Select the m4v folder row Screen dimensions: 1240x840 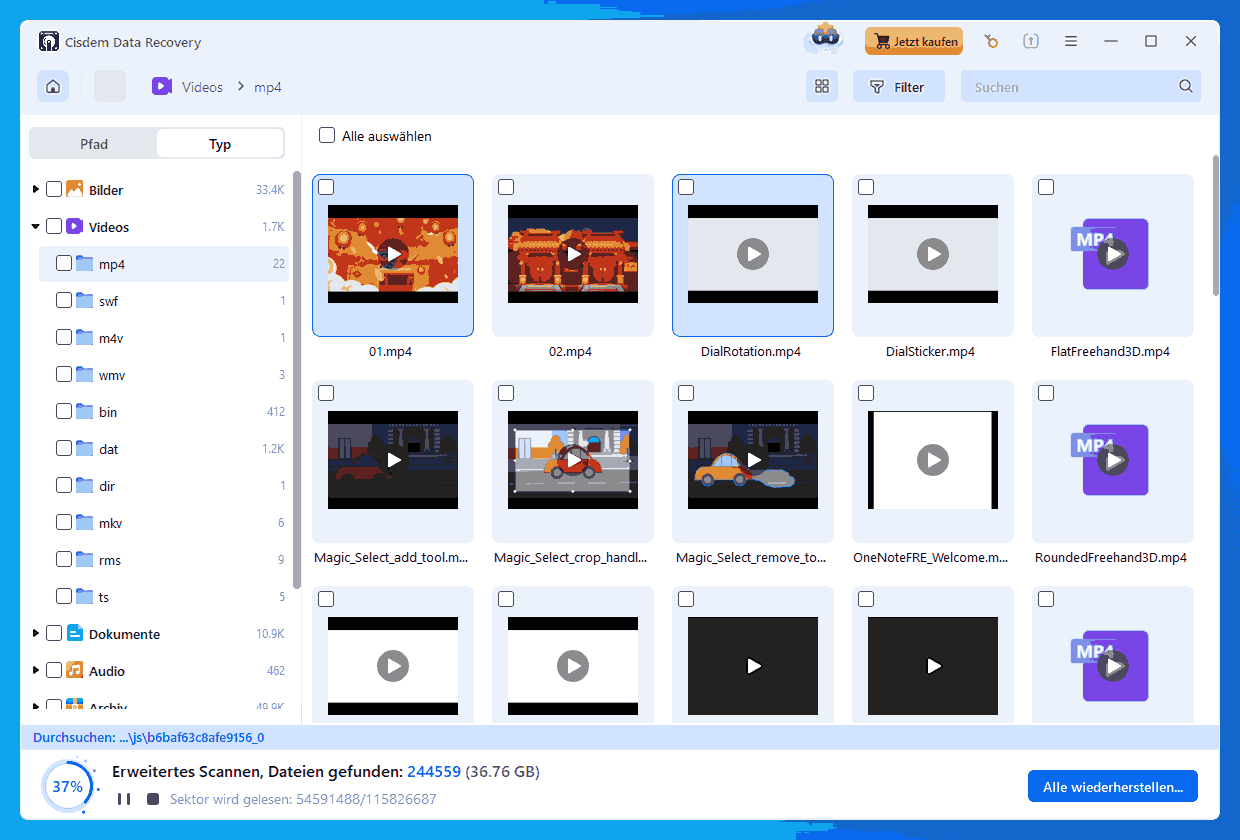[x=164, y=338]
